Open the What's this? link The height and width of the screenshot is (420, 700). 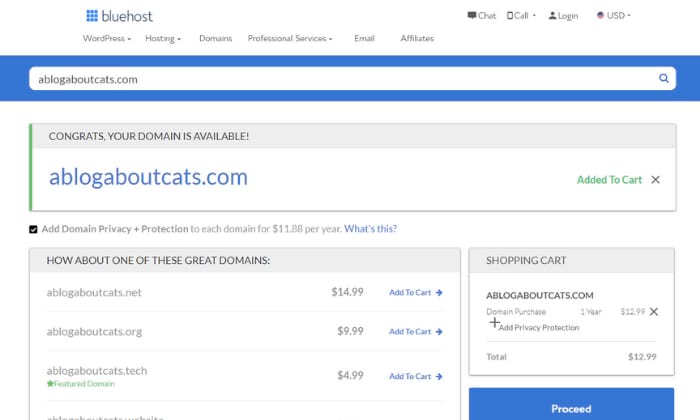tap(371, 229)
